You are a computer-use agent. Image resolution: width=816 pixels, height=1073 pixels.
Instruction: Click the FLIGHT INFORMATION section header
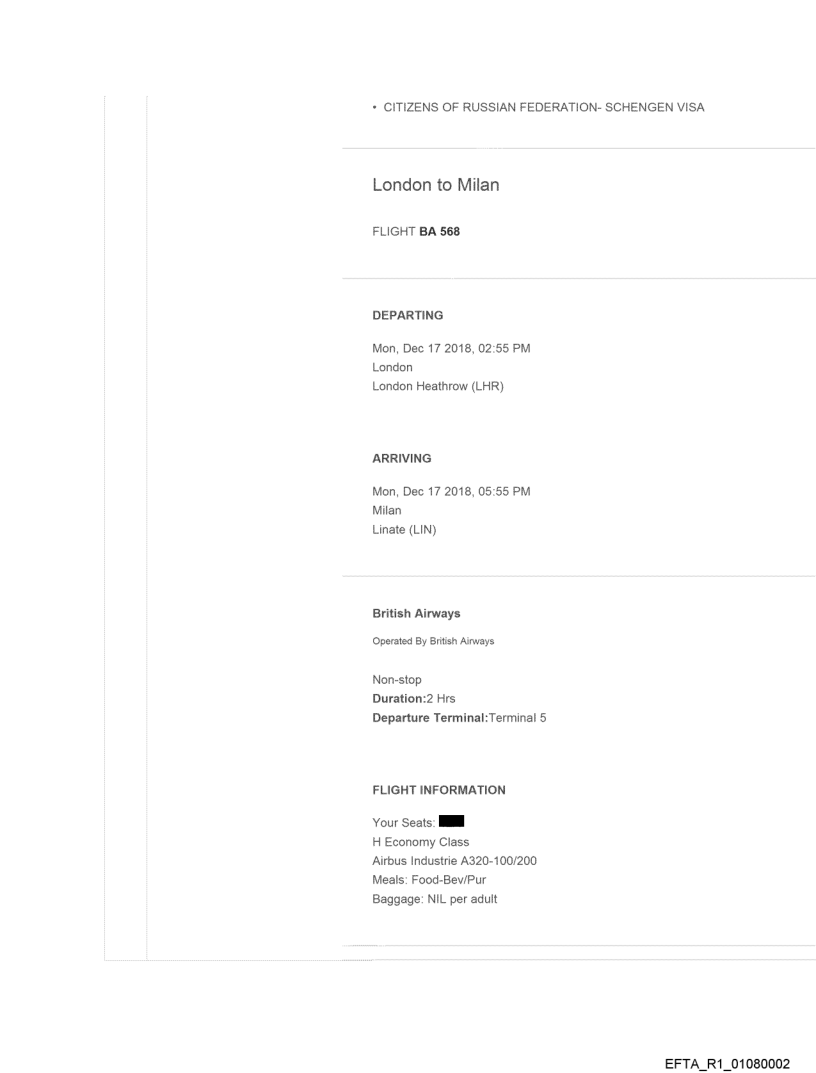(438, 790)
